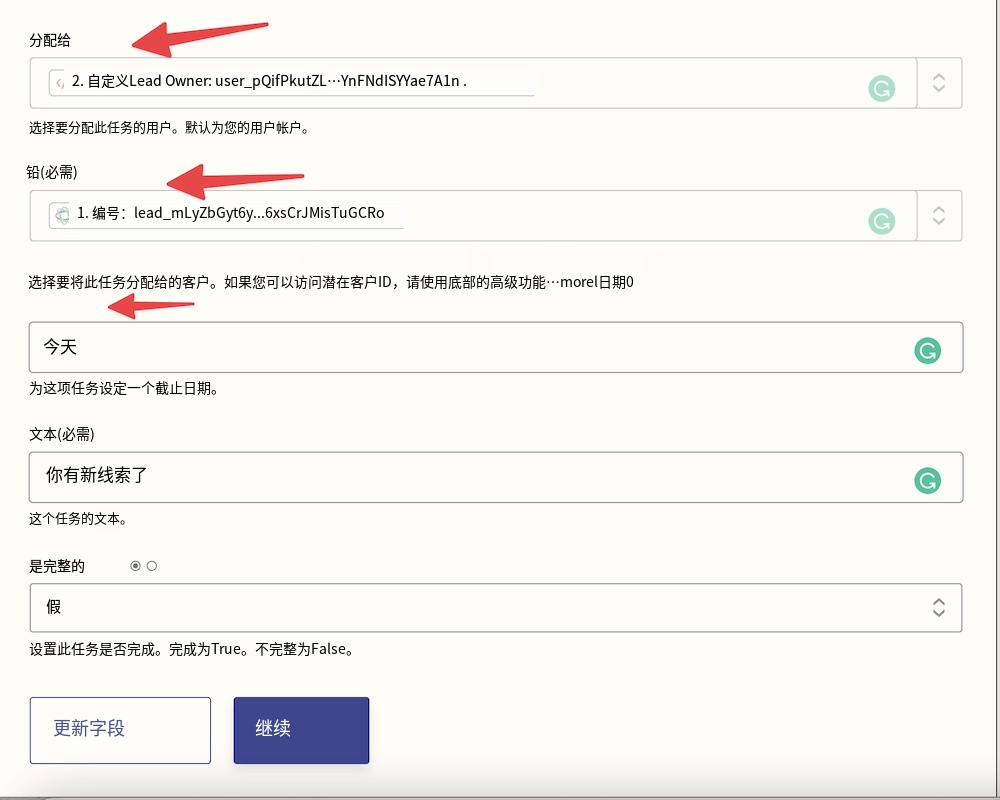This screenshot has width=1000, height=800.
Task: Click the Grammarly icon in the 铅 field
Action: pyautogui.click(x=881, y=221)
